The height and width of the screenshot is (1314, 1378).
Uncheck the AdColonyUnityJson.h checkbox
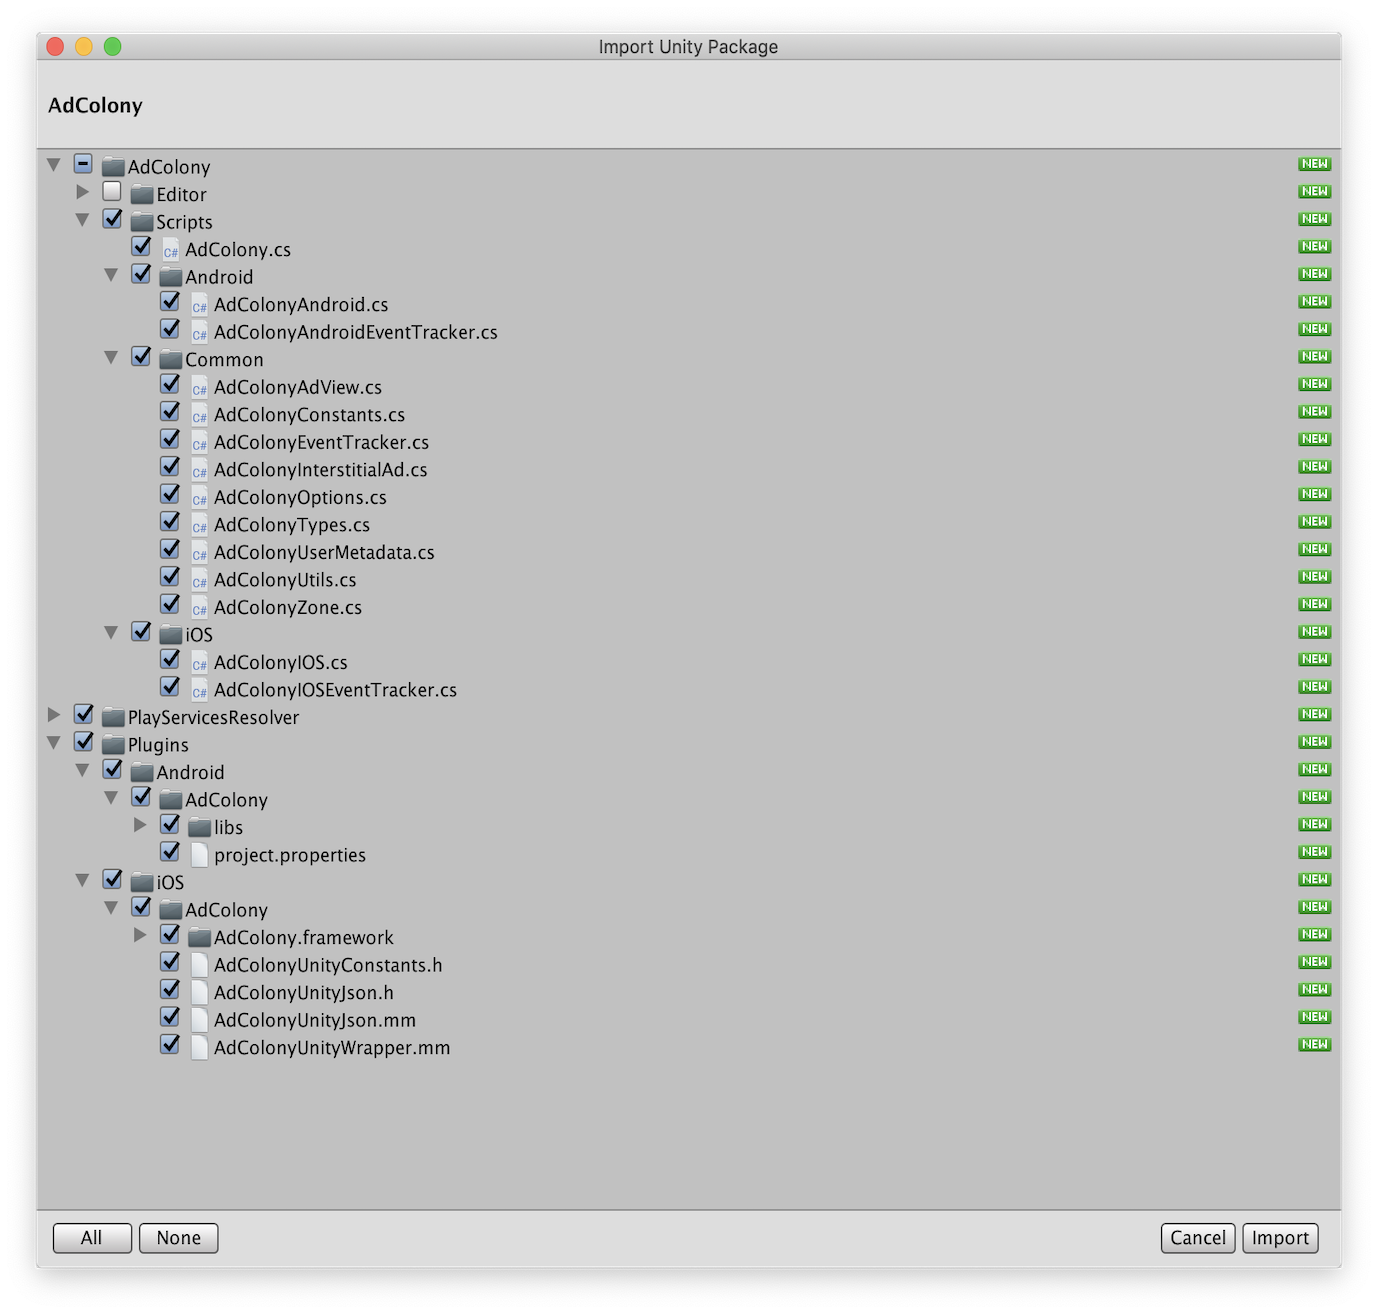170,988
